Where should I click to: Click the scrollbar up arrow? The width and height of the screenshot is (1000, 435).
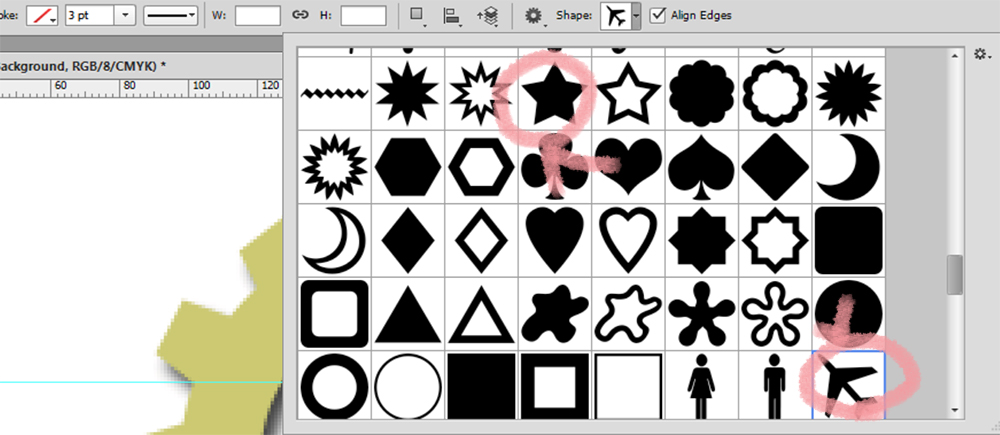955,57
